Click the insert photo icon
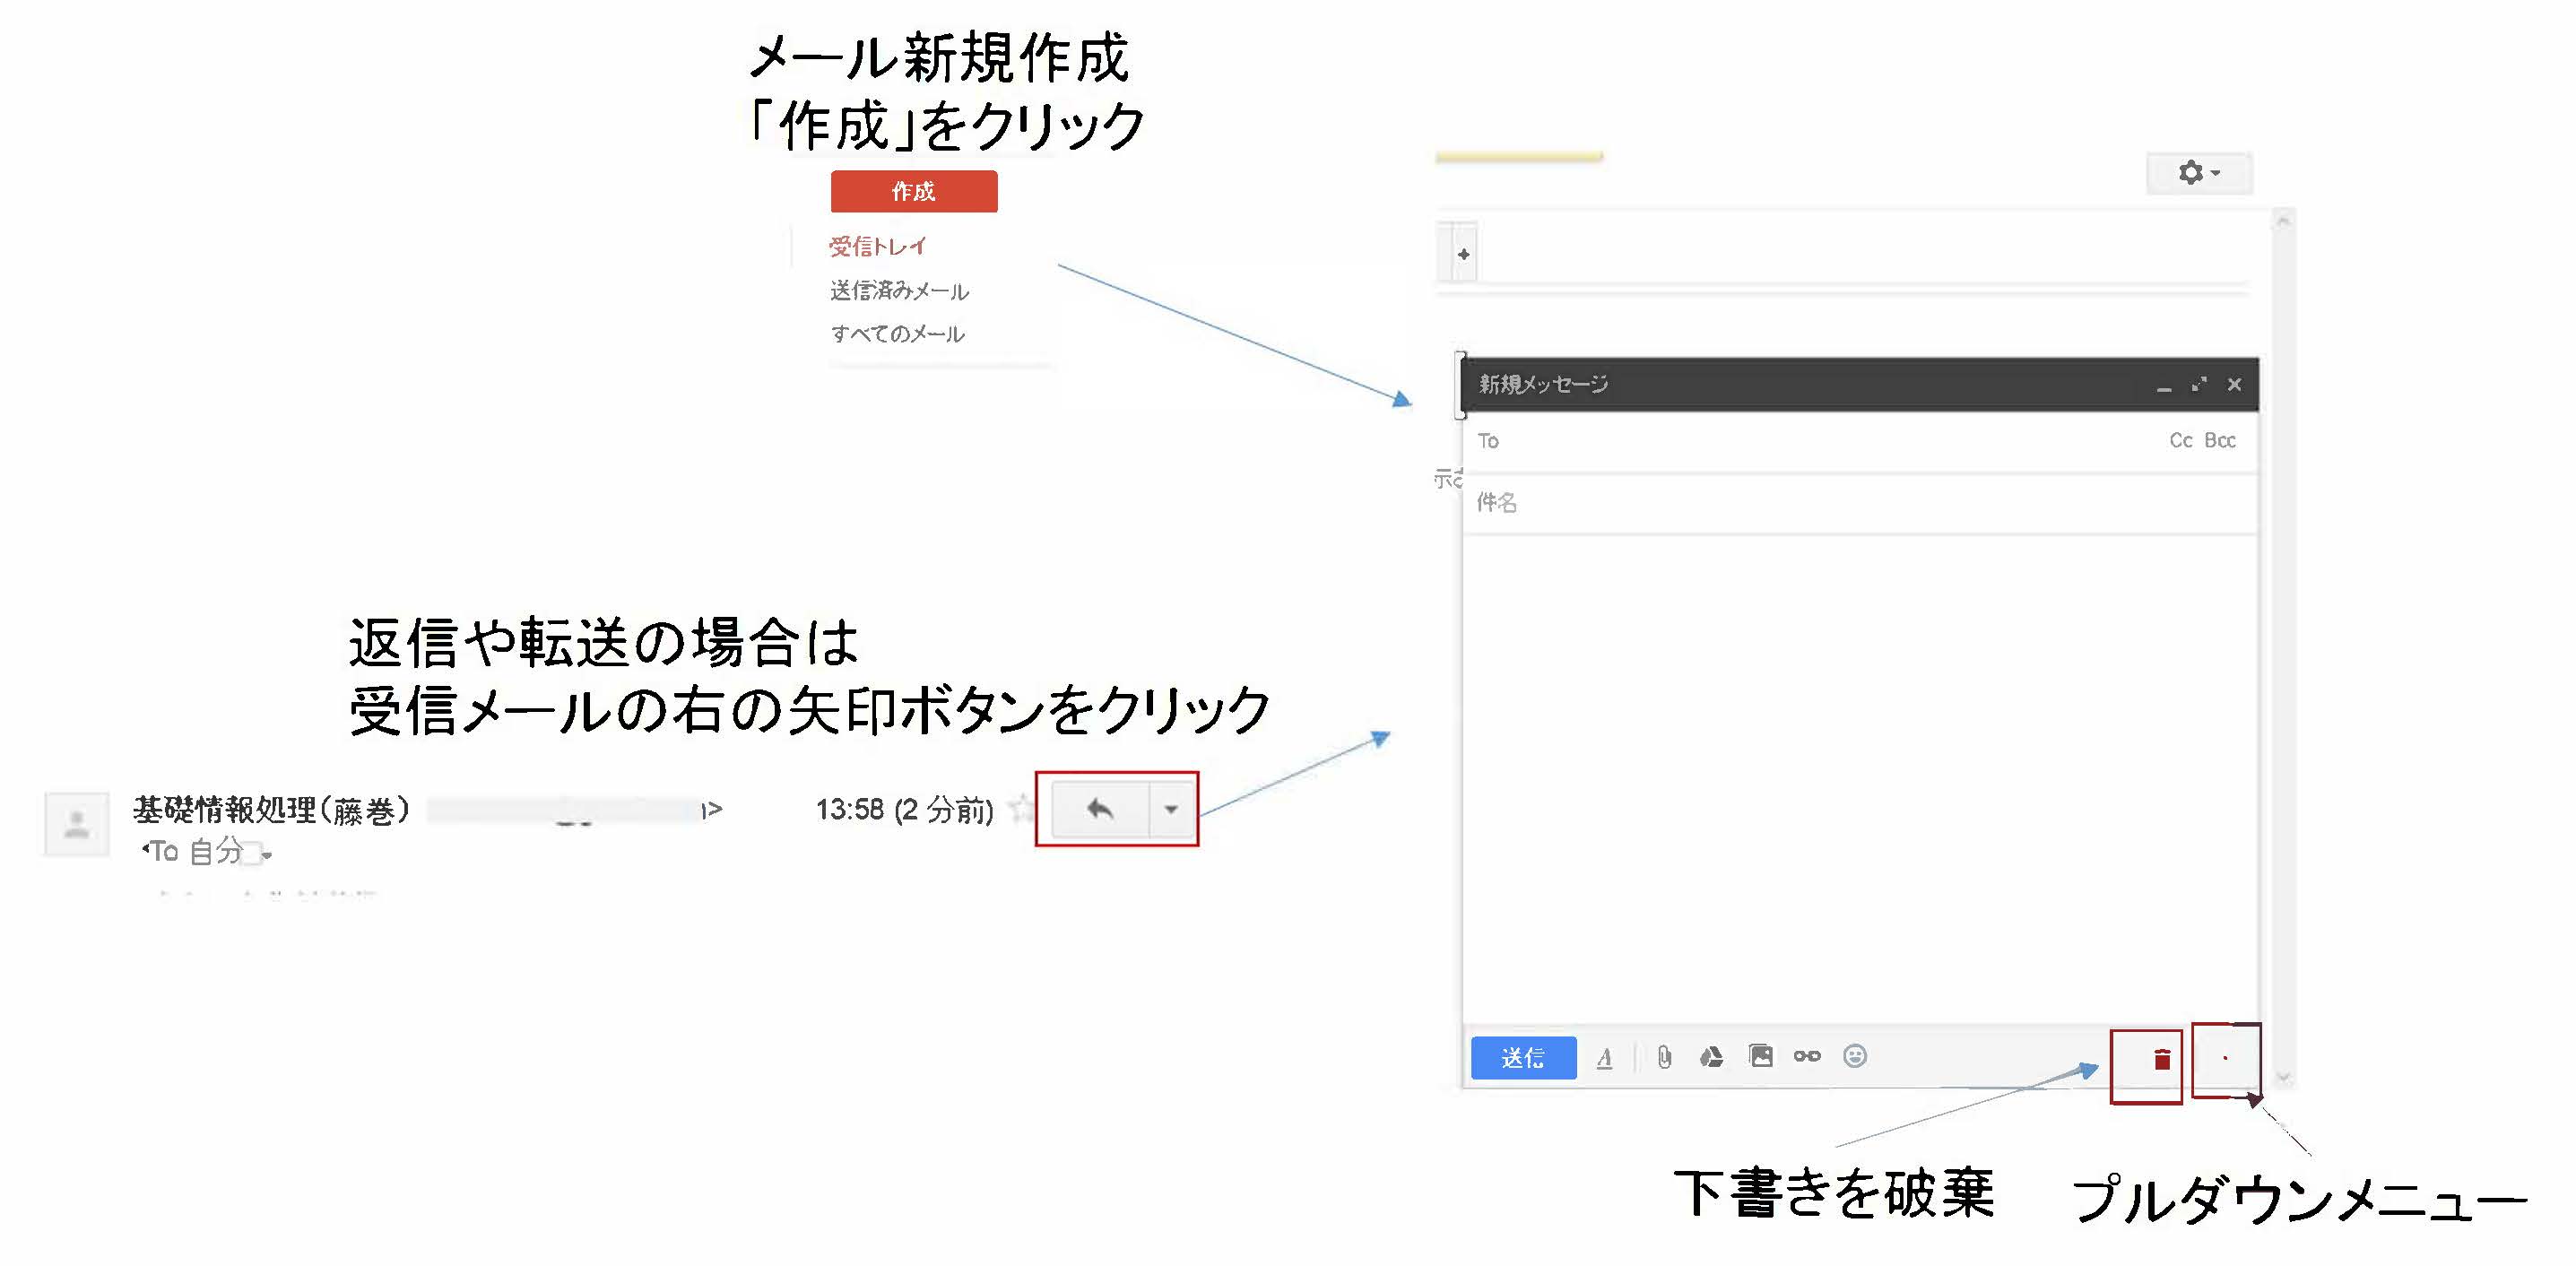This screenshot has height=1266, width=2576. 1760,1056
